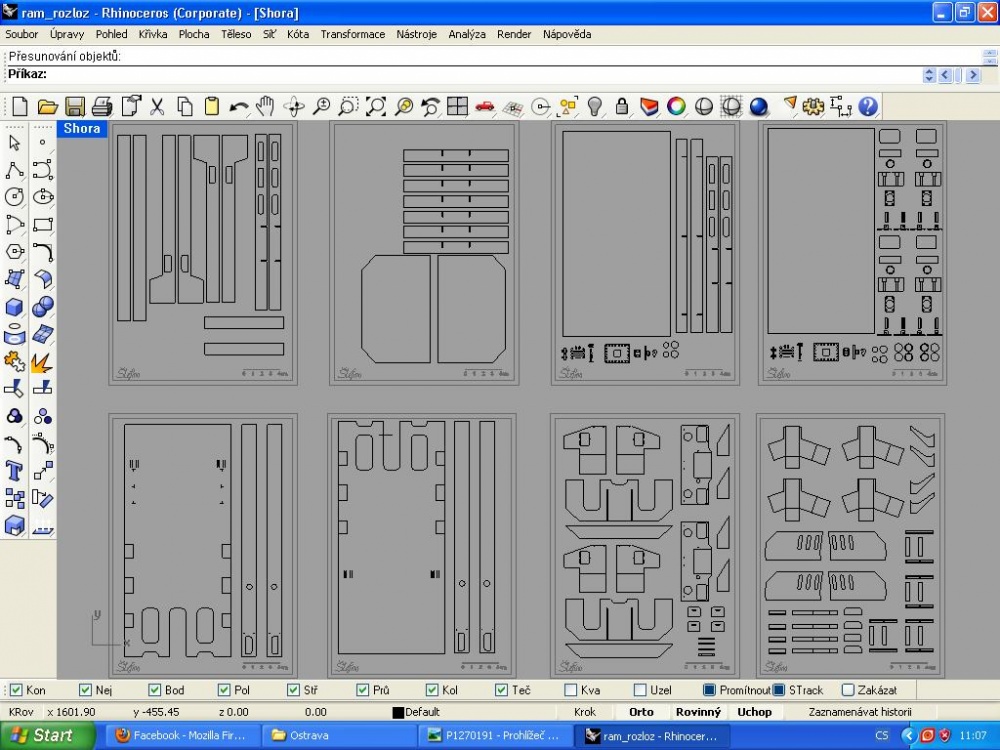Click the Uchop status bar button
The image size is (1000, 750).
754,712
